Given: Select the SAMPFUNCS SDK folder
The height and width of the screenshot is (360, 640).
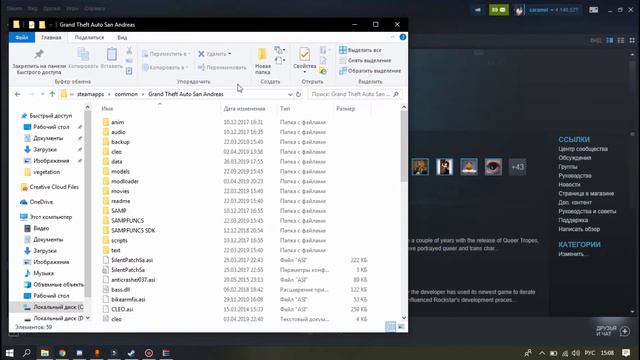Looking at the screenshot, I should click(x=133, y=231).
